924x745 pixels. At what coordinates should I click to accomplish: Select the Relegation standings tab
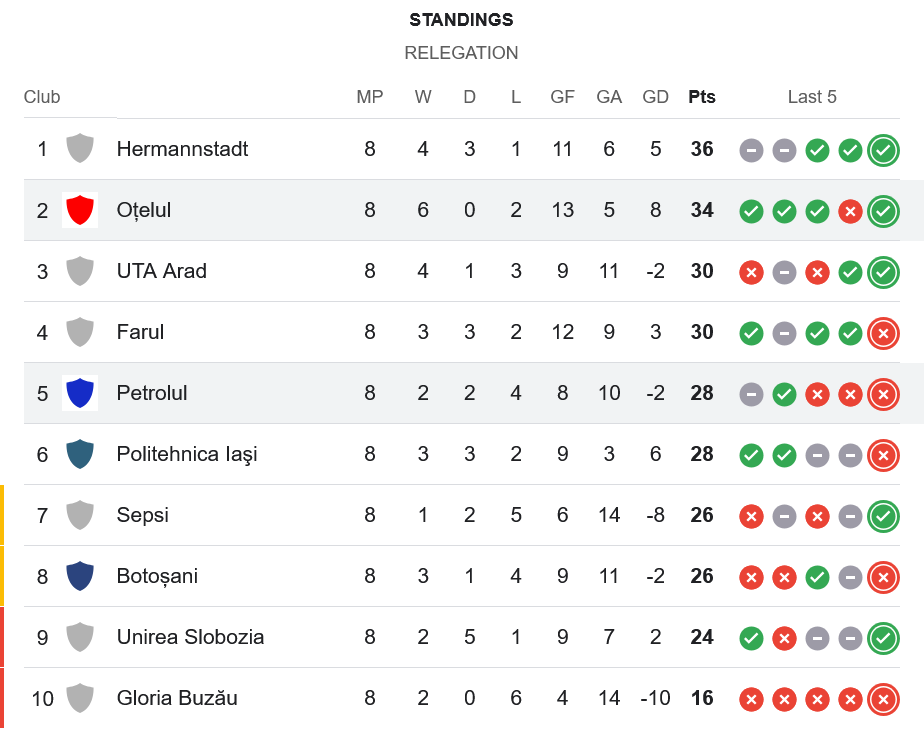tap(461, 53)
